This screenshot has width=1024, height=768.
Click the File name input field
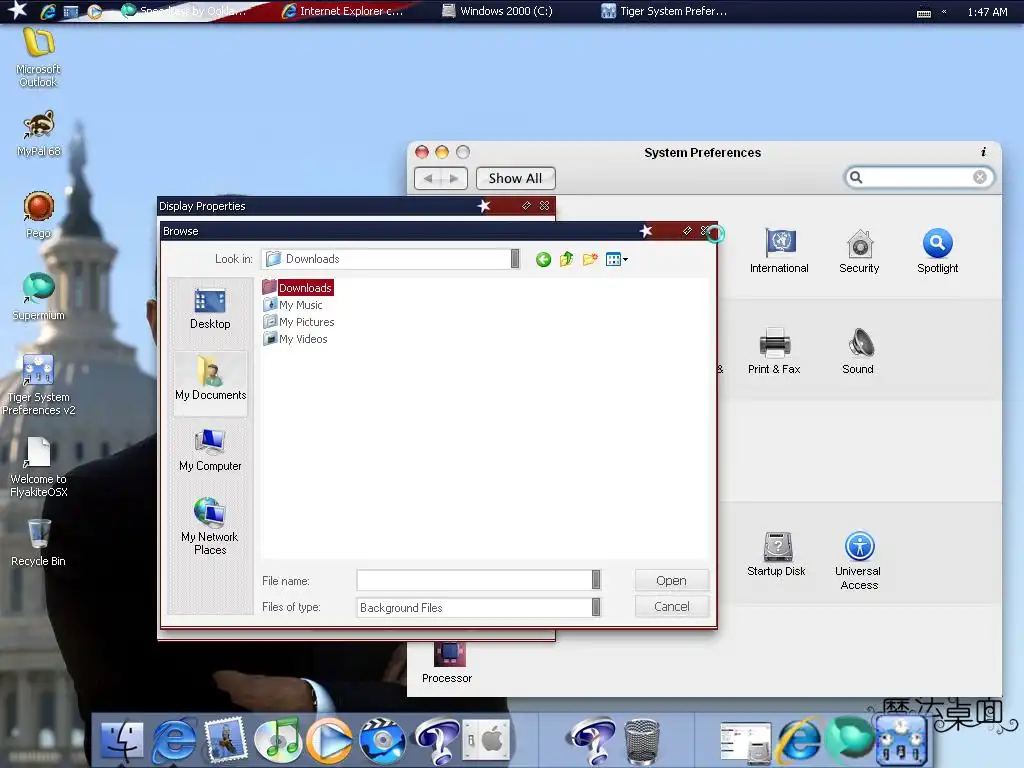[x=474, y=580]
